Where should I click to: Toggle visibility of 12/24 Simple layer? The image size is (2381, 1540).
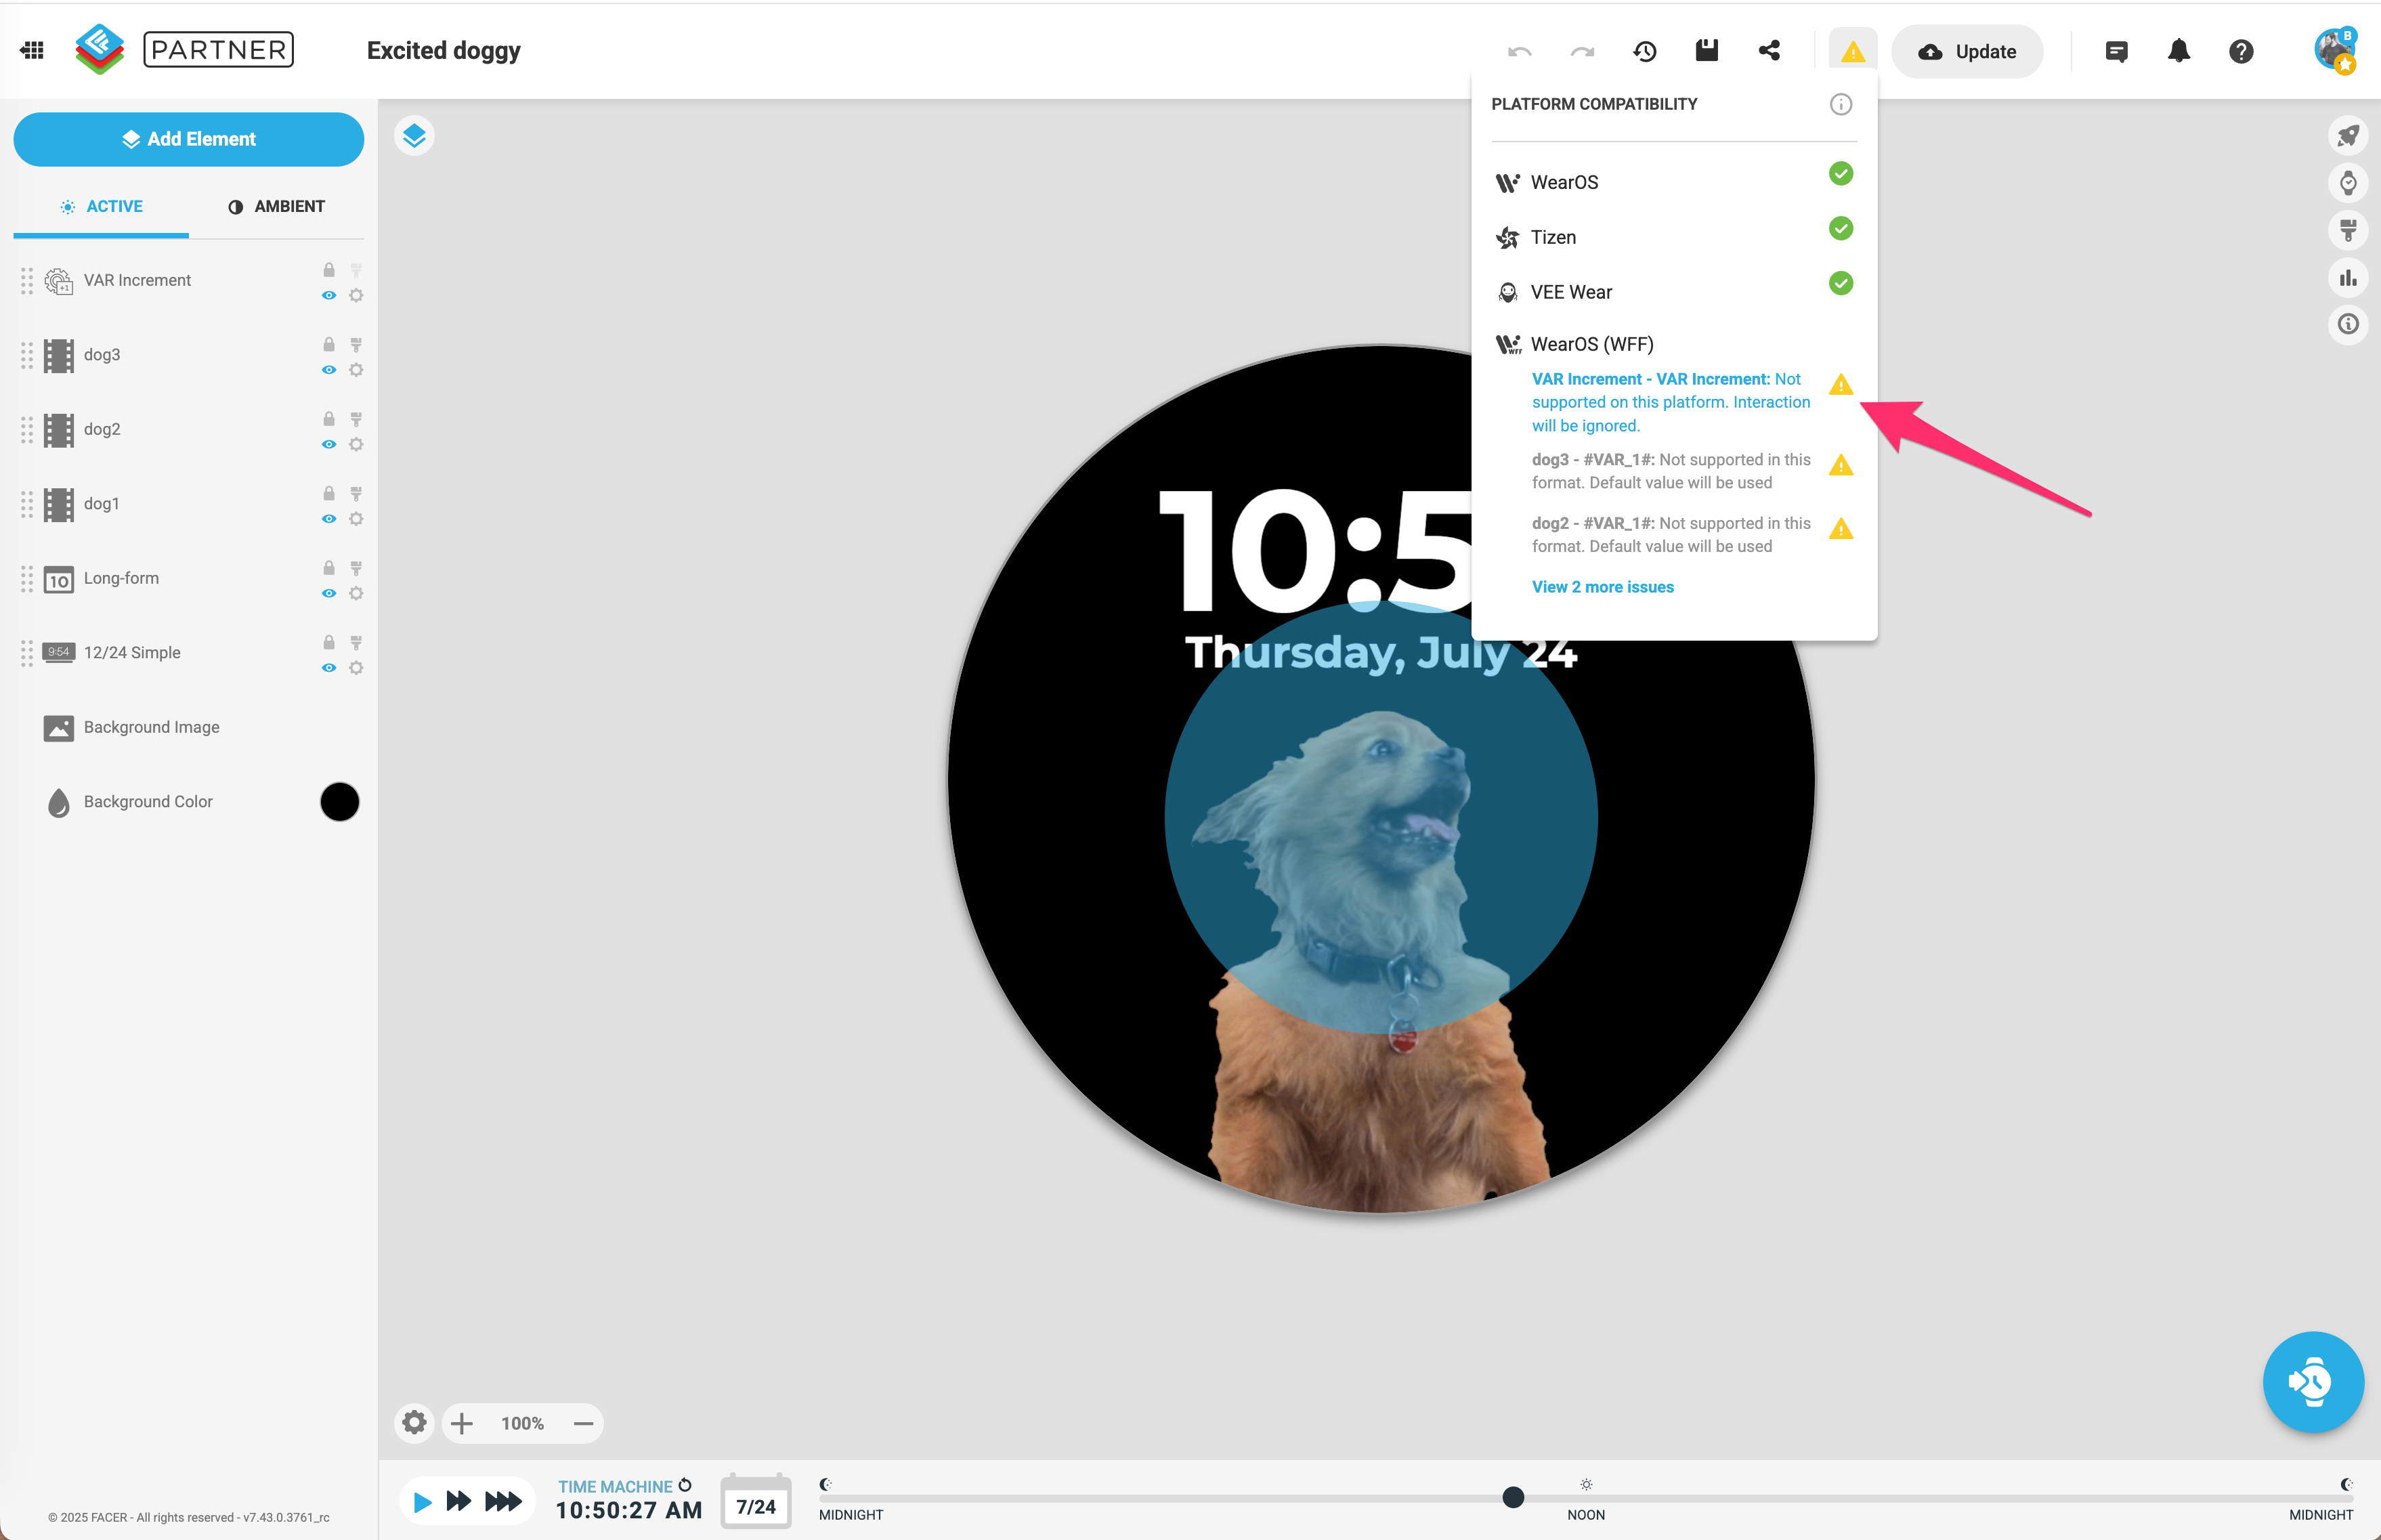pyautogui.click(x=329, y=668)
